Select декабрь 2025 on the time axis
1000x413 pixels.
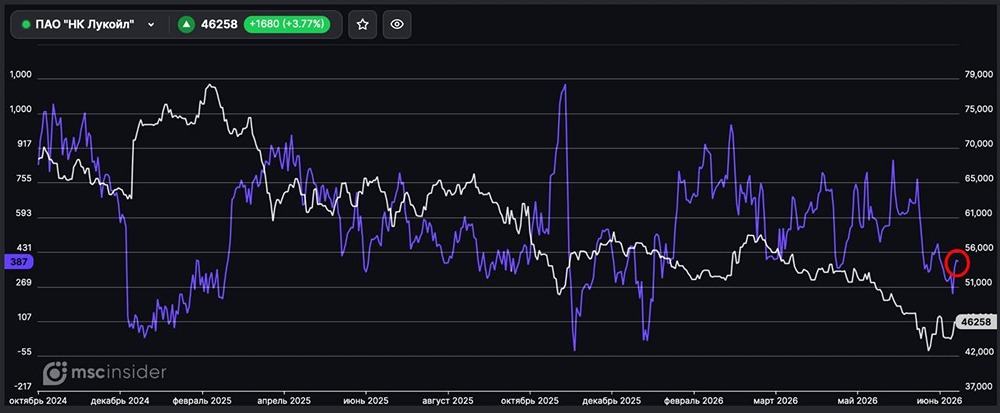612,402
